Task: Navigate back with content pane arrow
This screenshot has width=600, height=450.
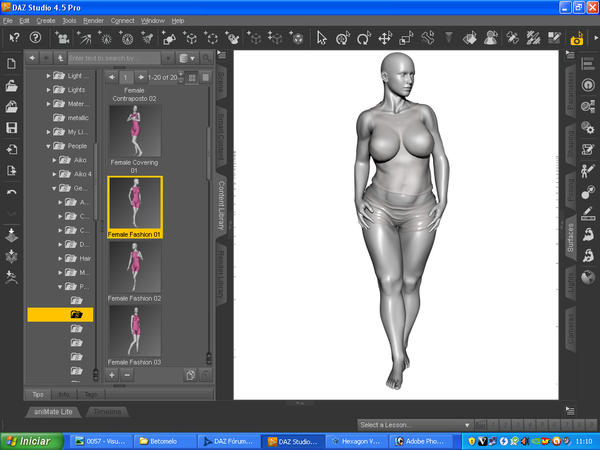Action: tap(33, 58)
